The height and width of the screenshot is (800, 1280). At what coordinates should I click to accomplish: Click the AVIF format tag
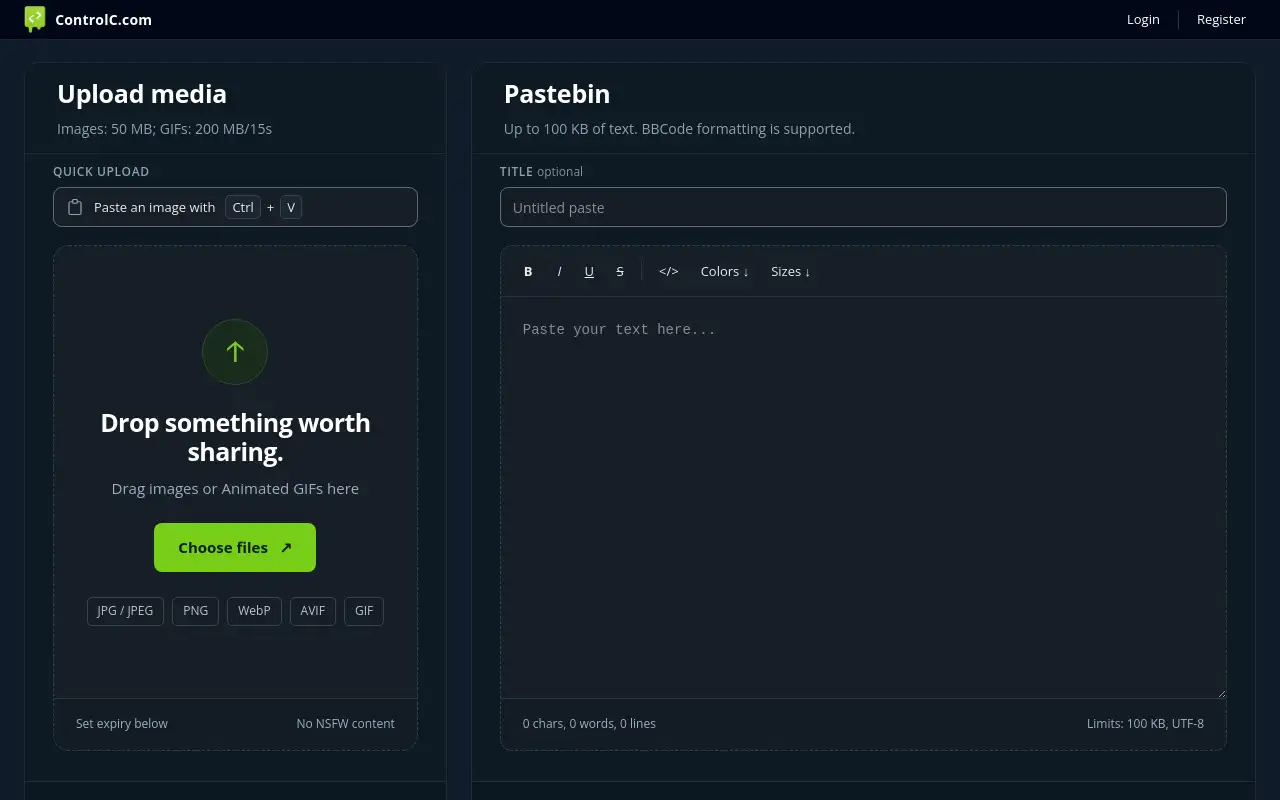(x=313, y=611)
